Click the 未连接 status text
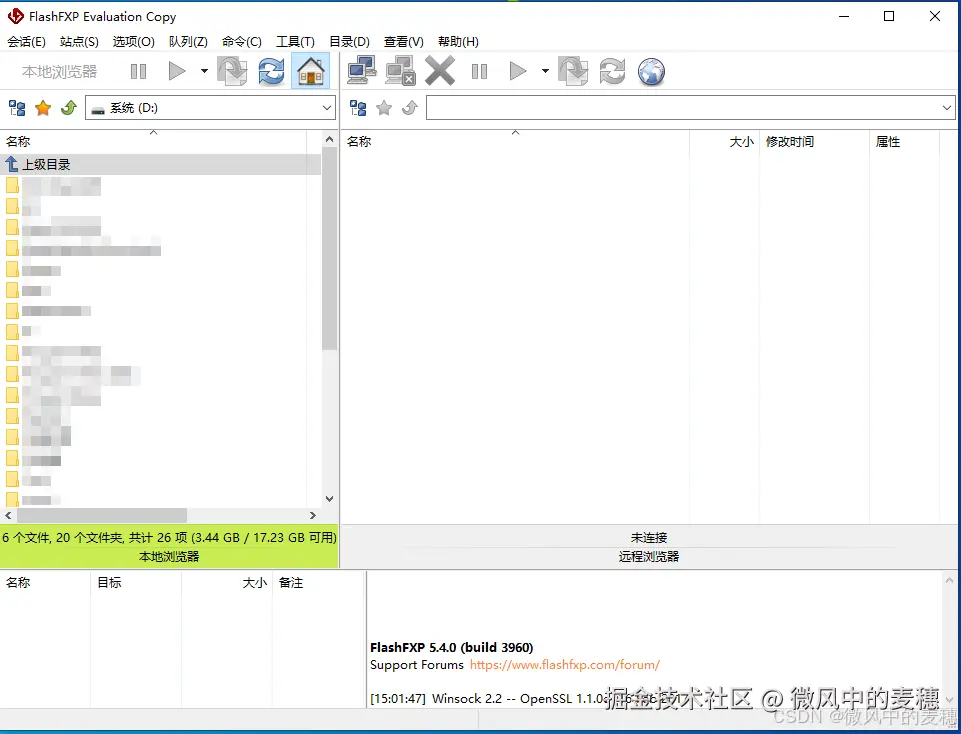961x734 pixels. coord(649,537)
